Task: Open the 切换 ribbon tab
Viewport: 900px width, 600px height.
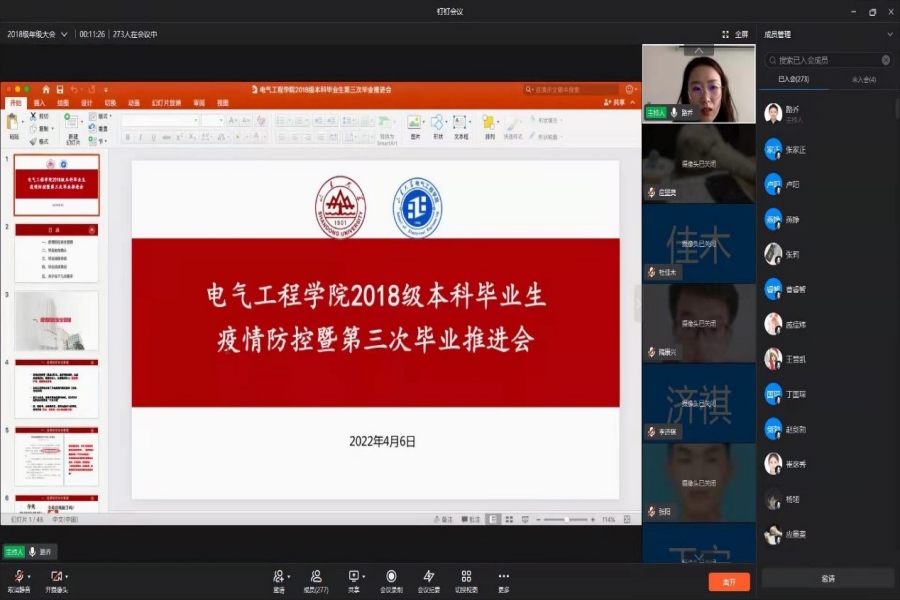Action: pos(110,103)
